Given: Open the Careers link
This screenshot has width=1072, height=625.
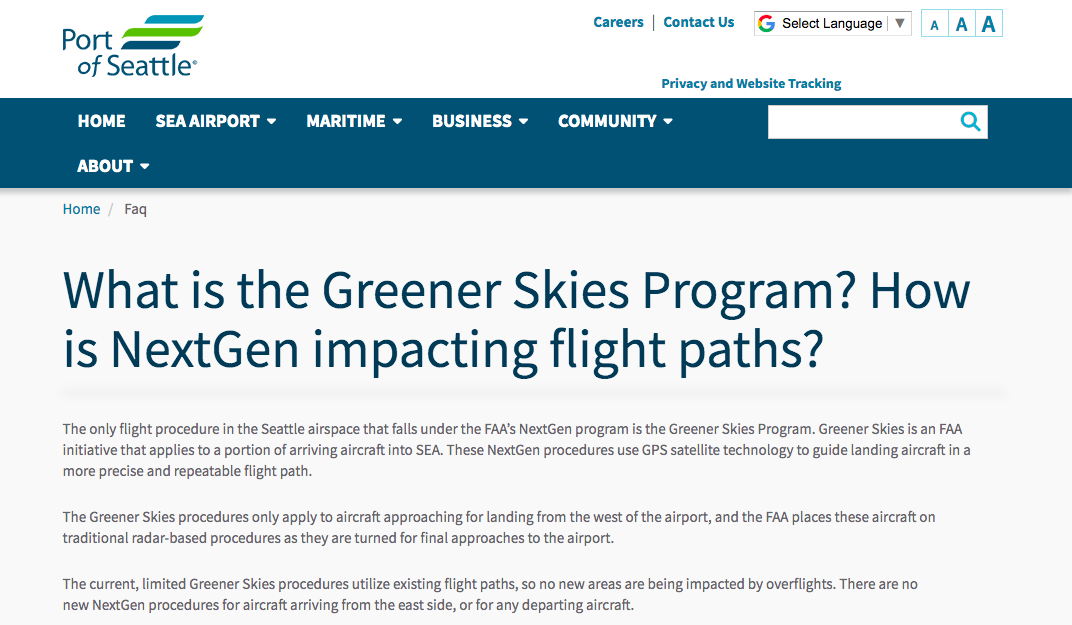Looking at the screenshot, I should 618,22.
